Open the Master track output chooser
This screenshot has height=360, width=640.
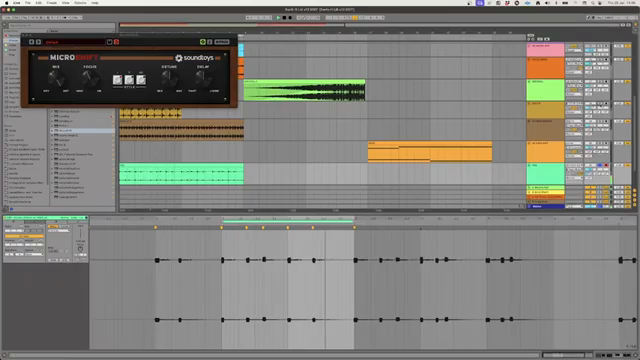pos(574,207)
